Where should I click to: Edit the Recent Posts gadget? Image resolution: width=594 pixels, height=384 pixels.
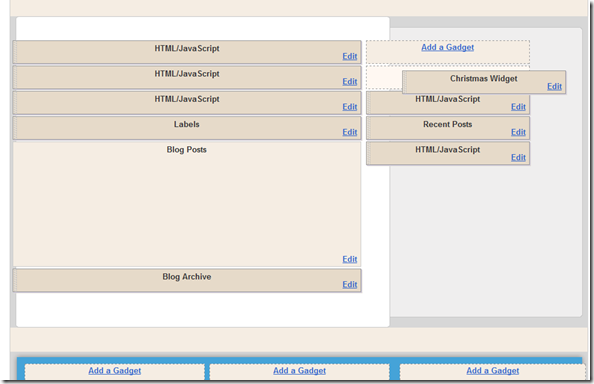point(518,133)
